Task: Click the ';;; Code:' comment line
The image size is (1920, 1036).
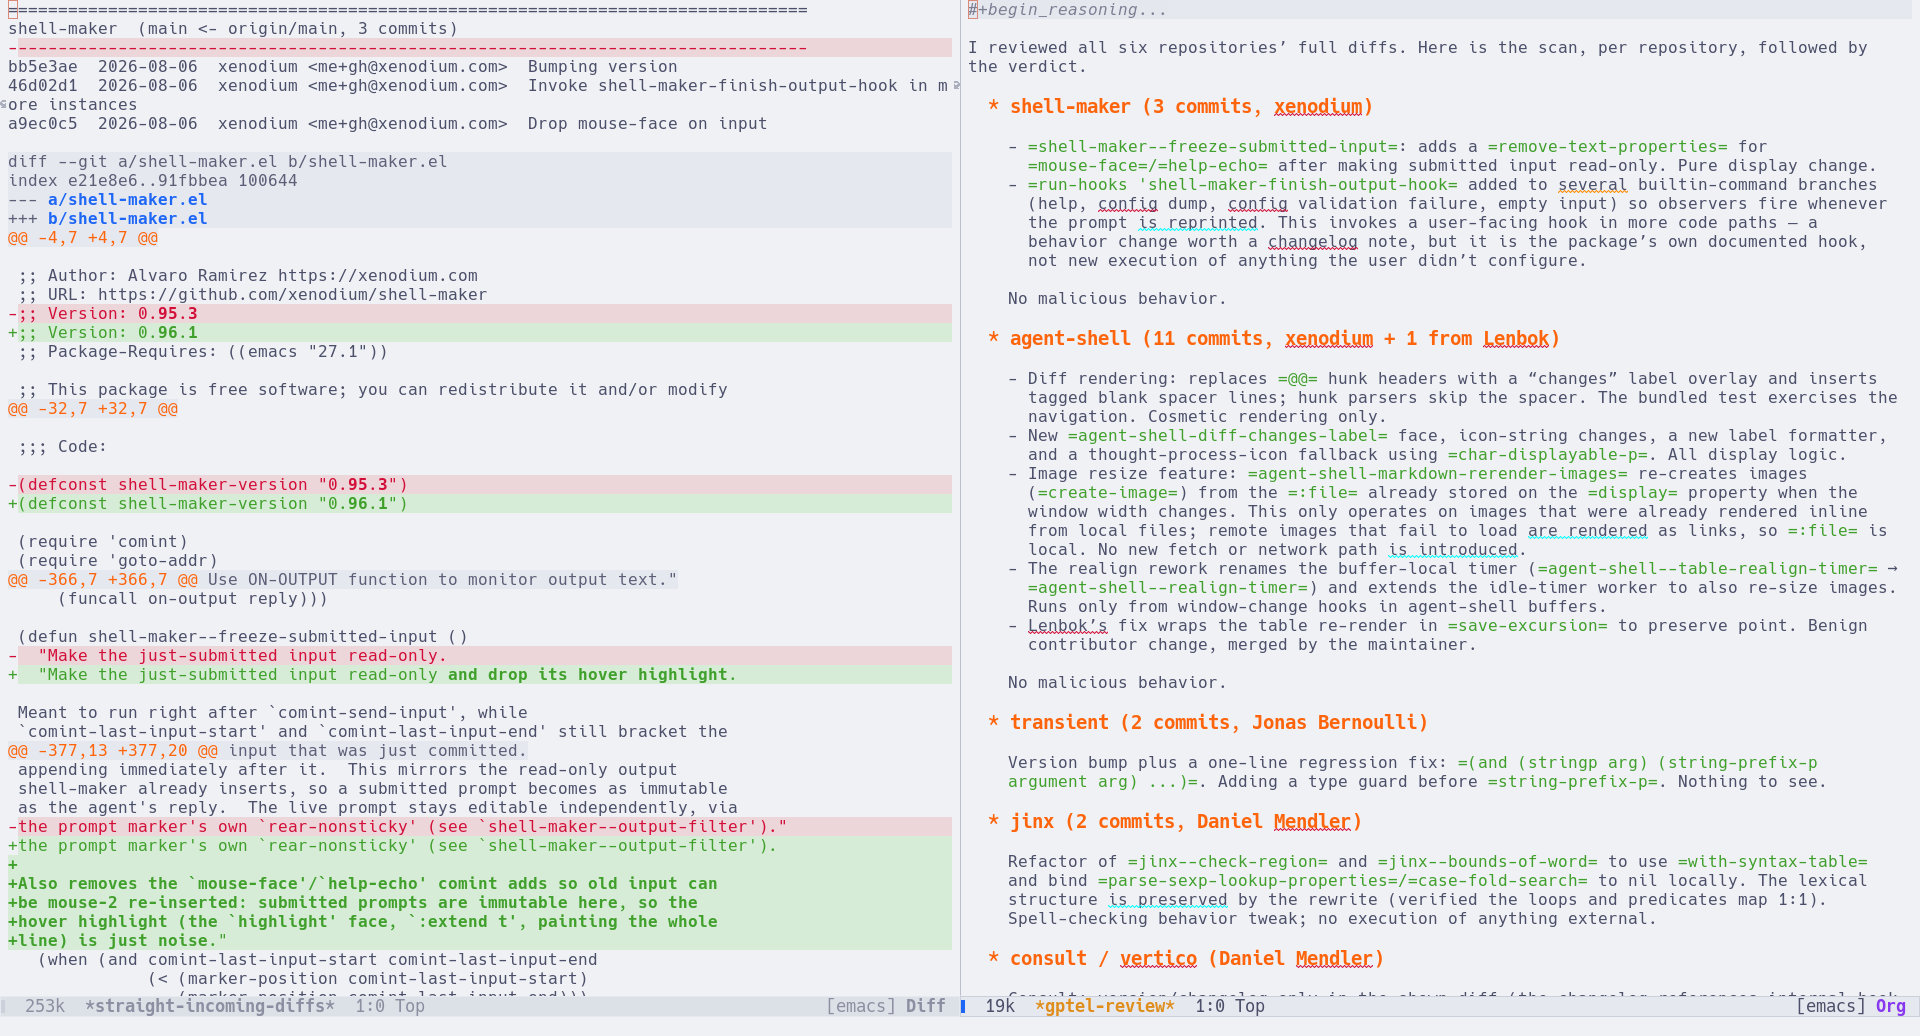Action: pos(63,447)
